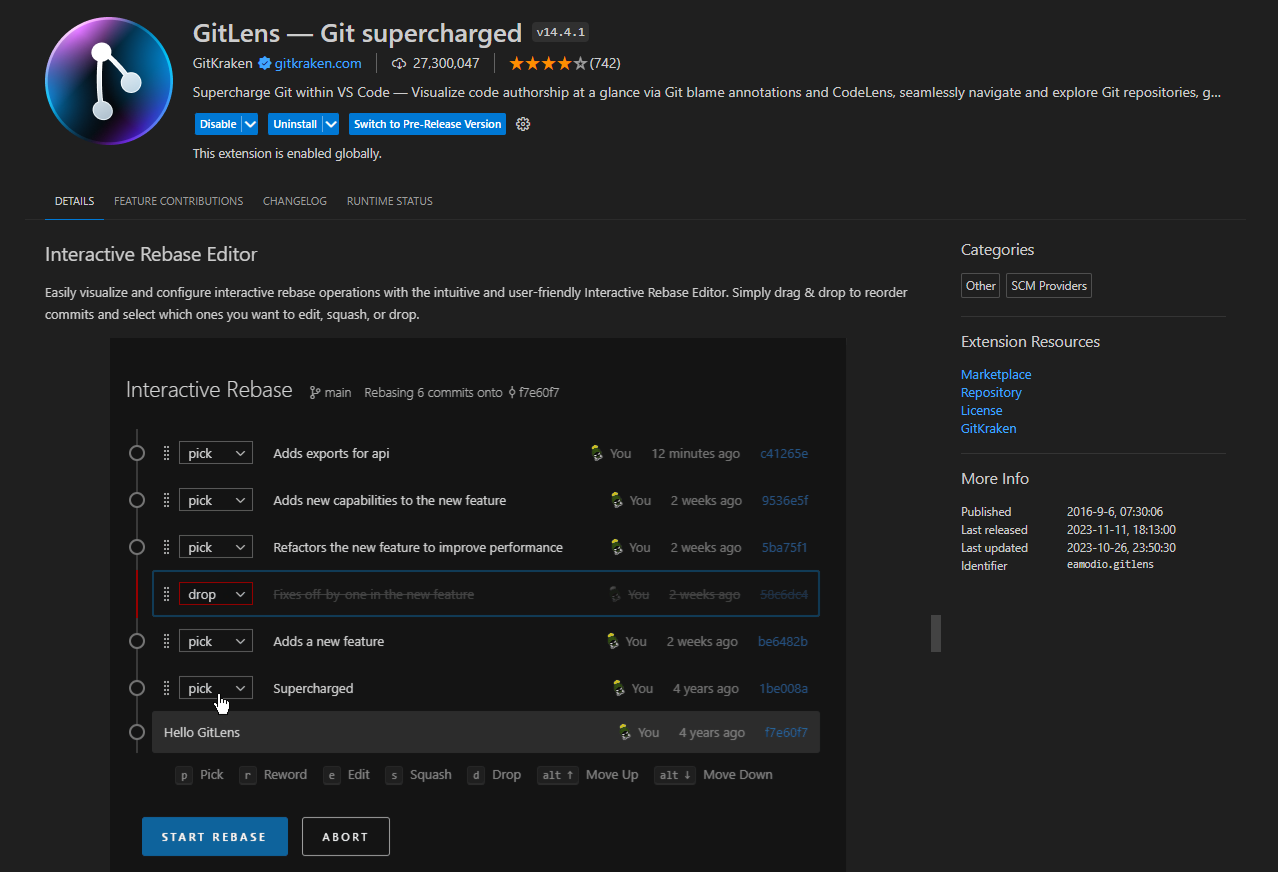The width and height of the screenshot is (1278, 872).
Task: Click the drag handle on 'Adds exports for api' row
Action: pyautogui.click(x=166, y=453)
